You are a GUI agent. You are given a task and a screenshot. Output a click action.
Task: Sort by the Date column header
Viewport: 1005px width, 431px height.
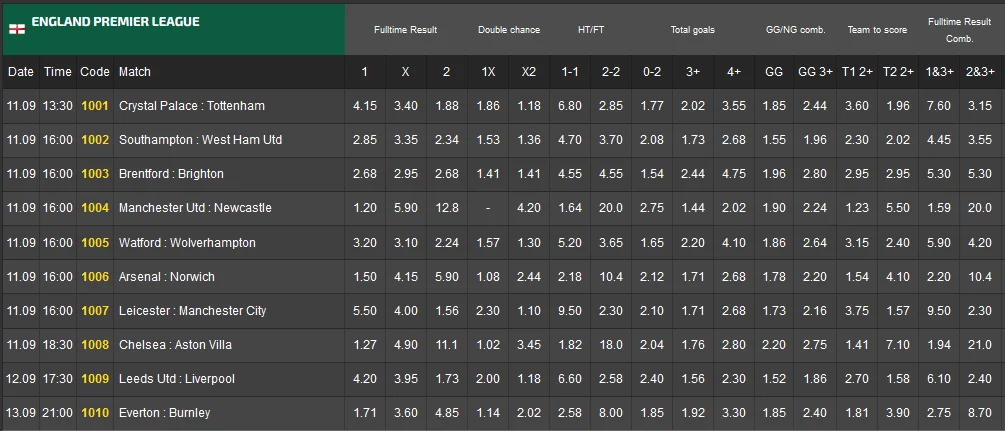pyautogui.click(x=20, y=72)
